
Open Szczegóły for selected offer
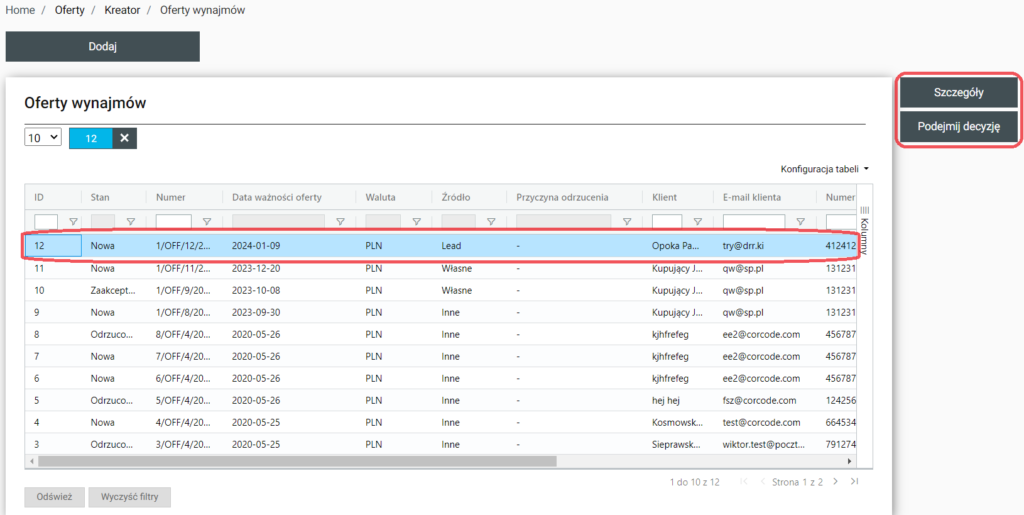click(x=959, y=92)
